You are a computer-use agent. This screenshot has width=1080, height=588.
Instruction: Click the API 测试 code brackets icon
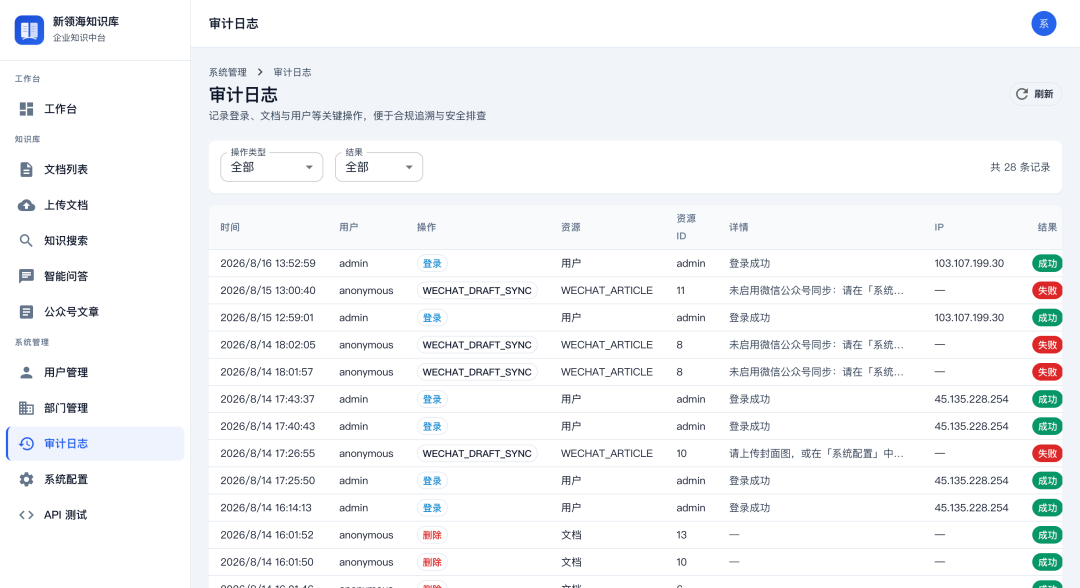coord(26,515)
